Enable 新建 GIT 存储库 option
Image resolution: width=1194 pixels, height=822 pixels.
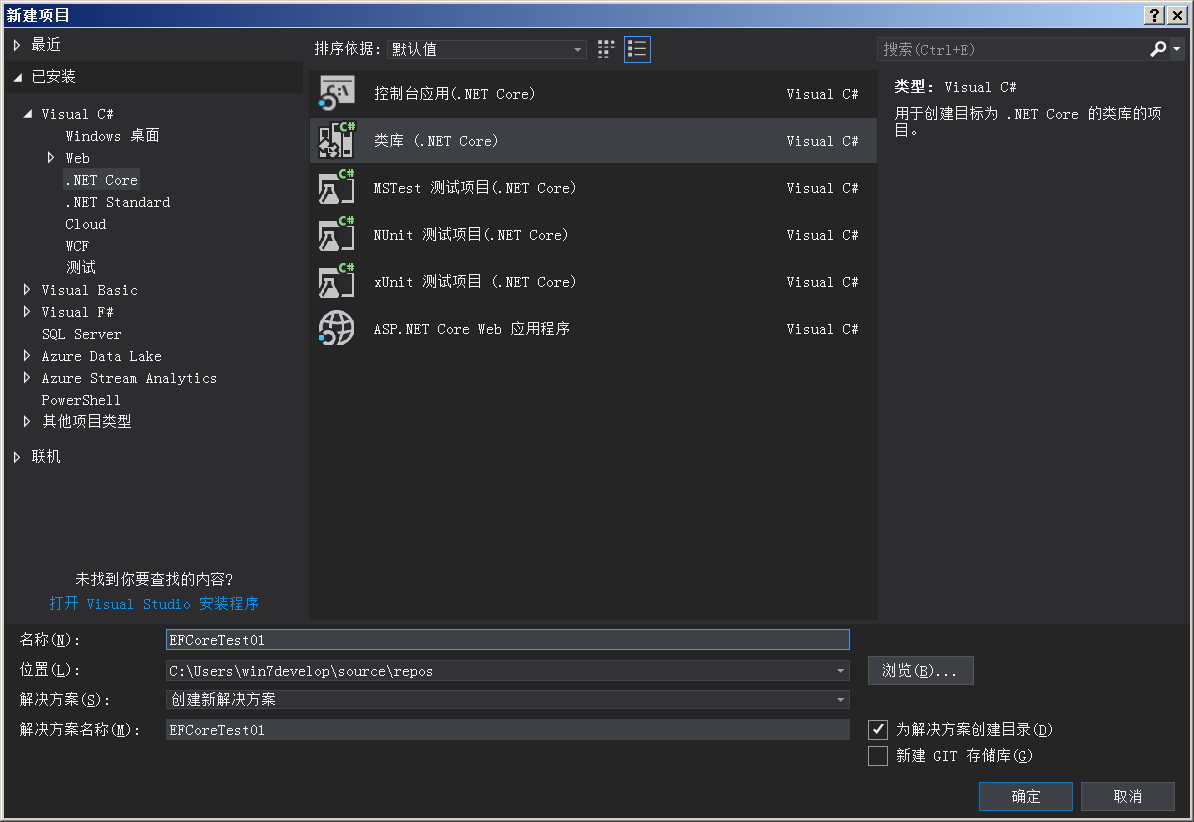(878, 756)
